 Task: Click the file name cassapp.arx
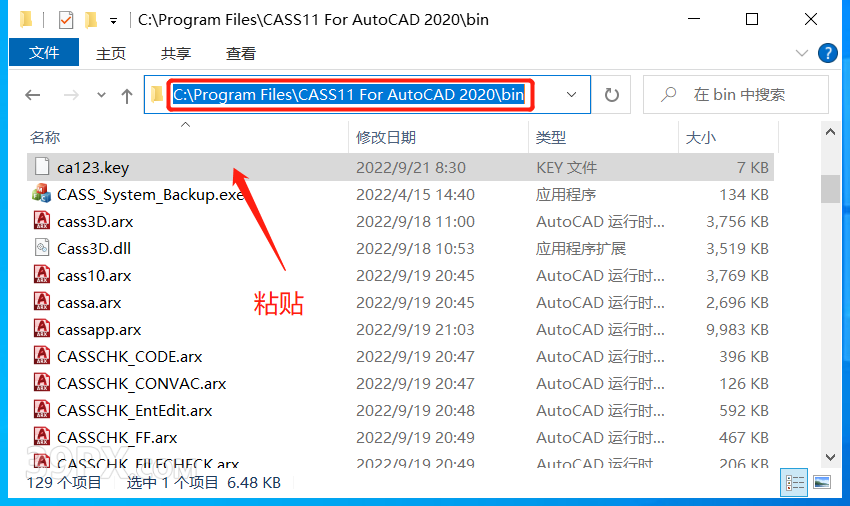pos(99,330)
